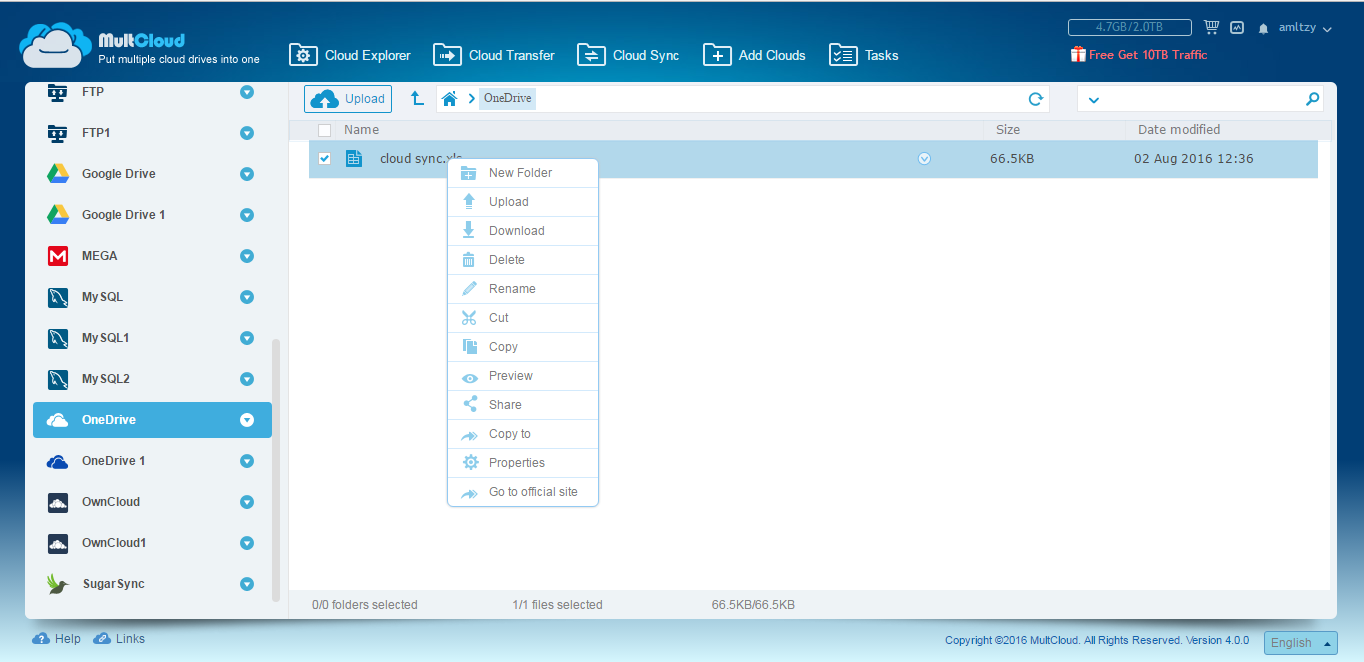The height and width of the screenshot is (662, 1364).
Task: Open the search filter dropdown arrow
Action: pyautogui.click(x=1093, y=99)
